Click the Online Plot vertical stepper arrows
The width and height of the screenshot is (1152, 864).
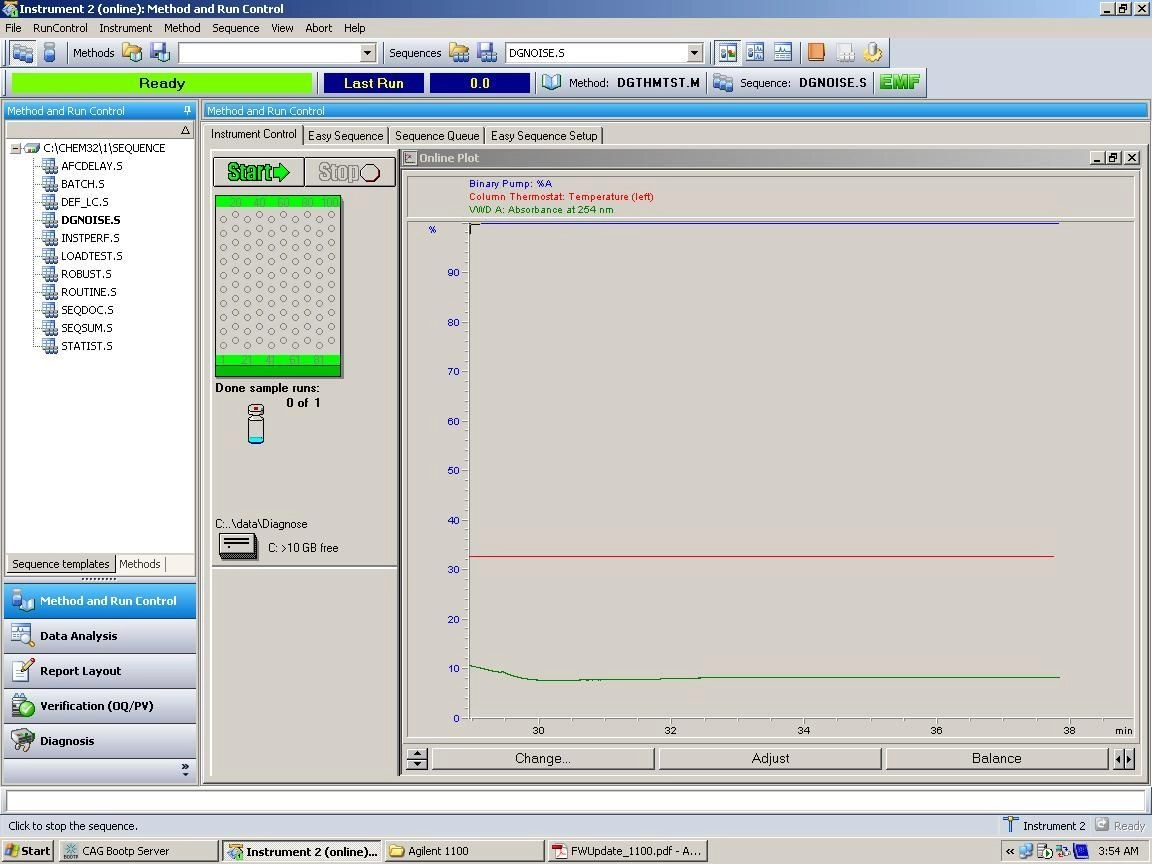pos(417,758)
